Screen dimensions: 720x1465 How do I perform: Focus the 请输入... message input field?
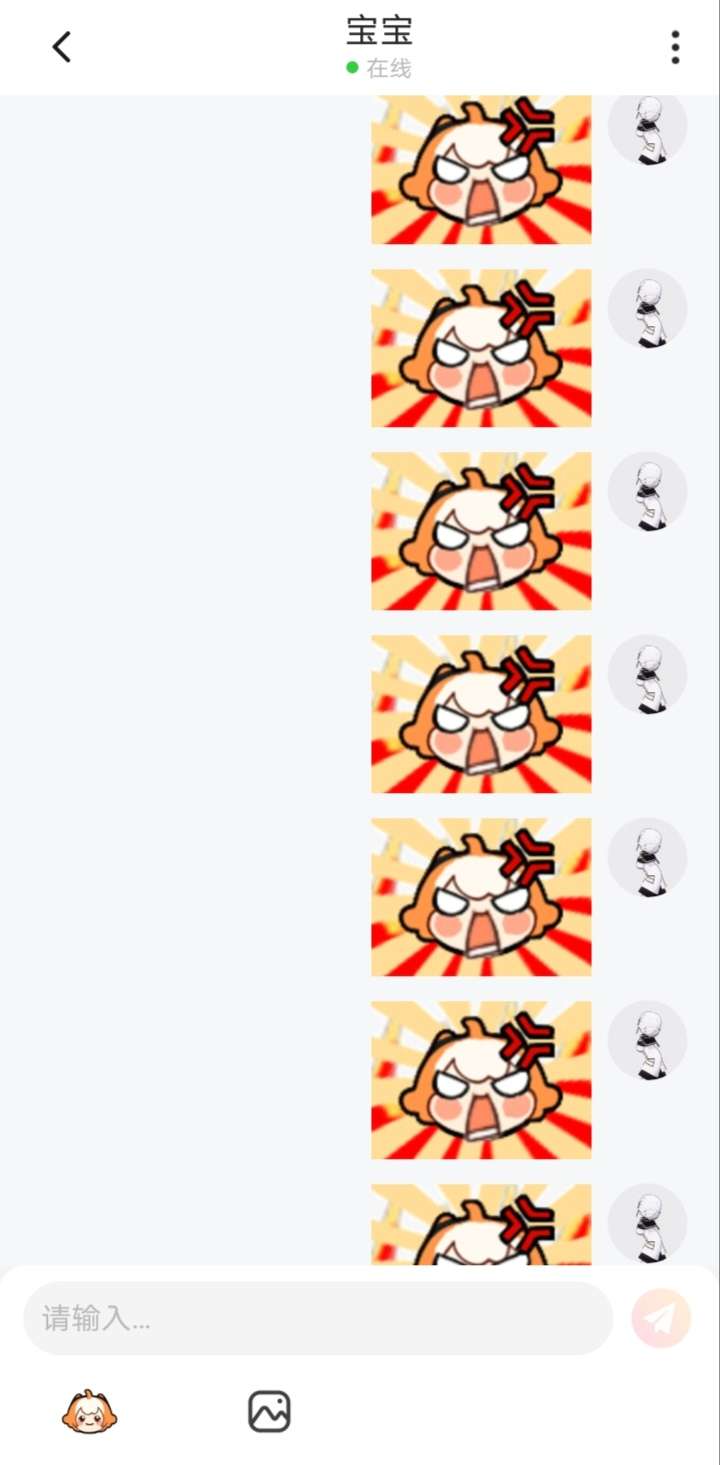click(318, 1318)
